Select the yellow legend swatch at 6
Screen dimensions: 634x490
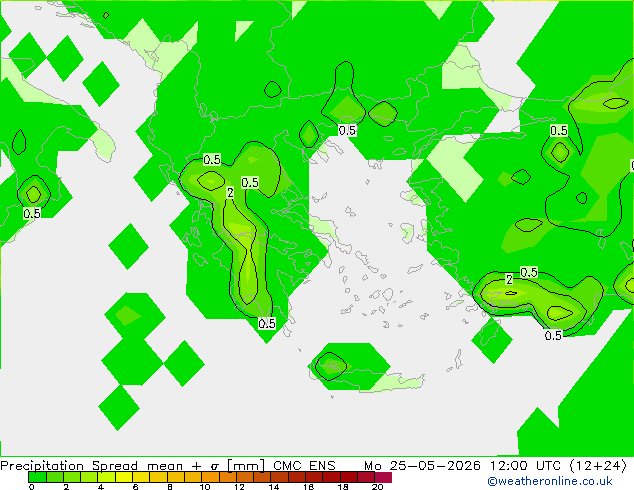click(141, 477)
